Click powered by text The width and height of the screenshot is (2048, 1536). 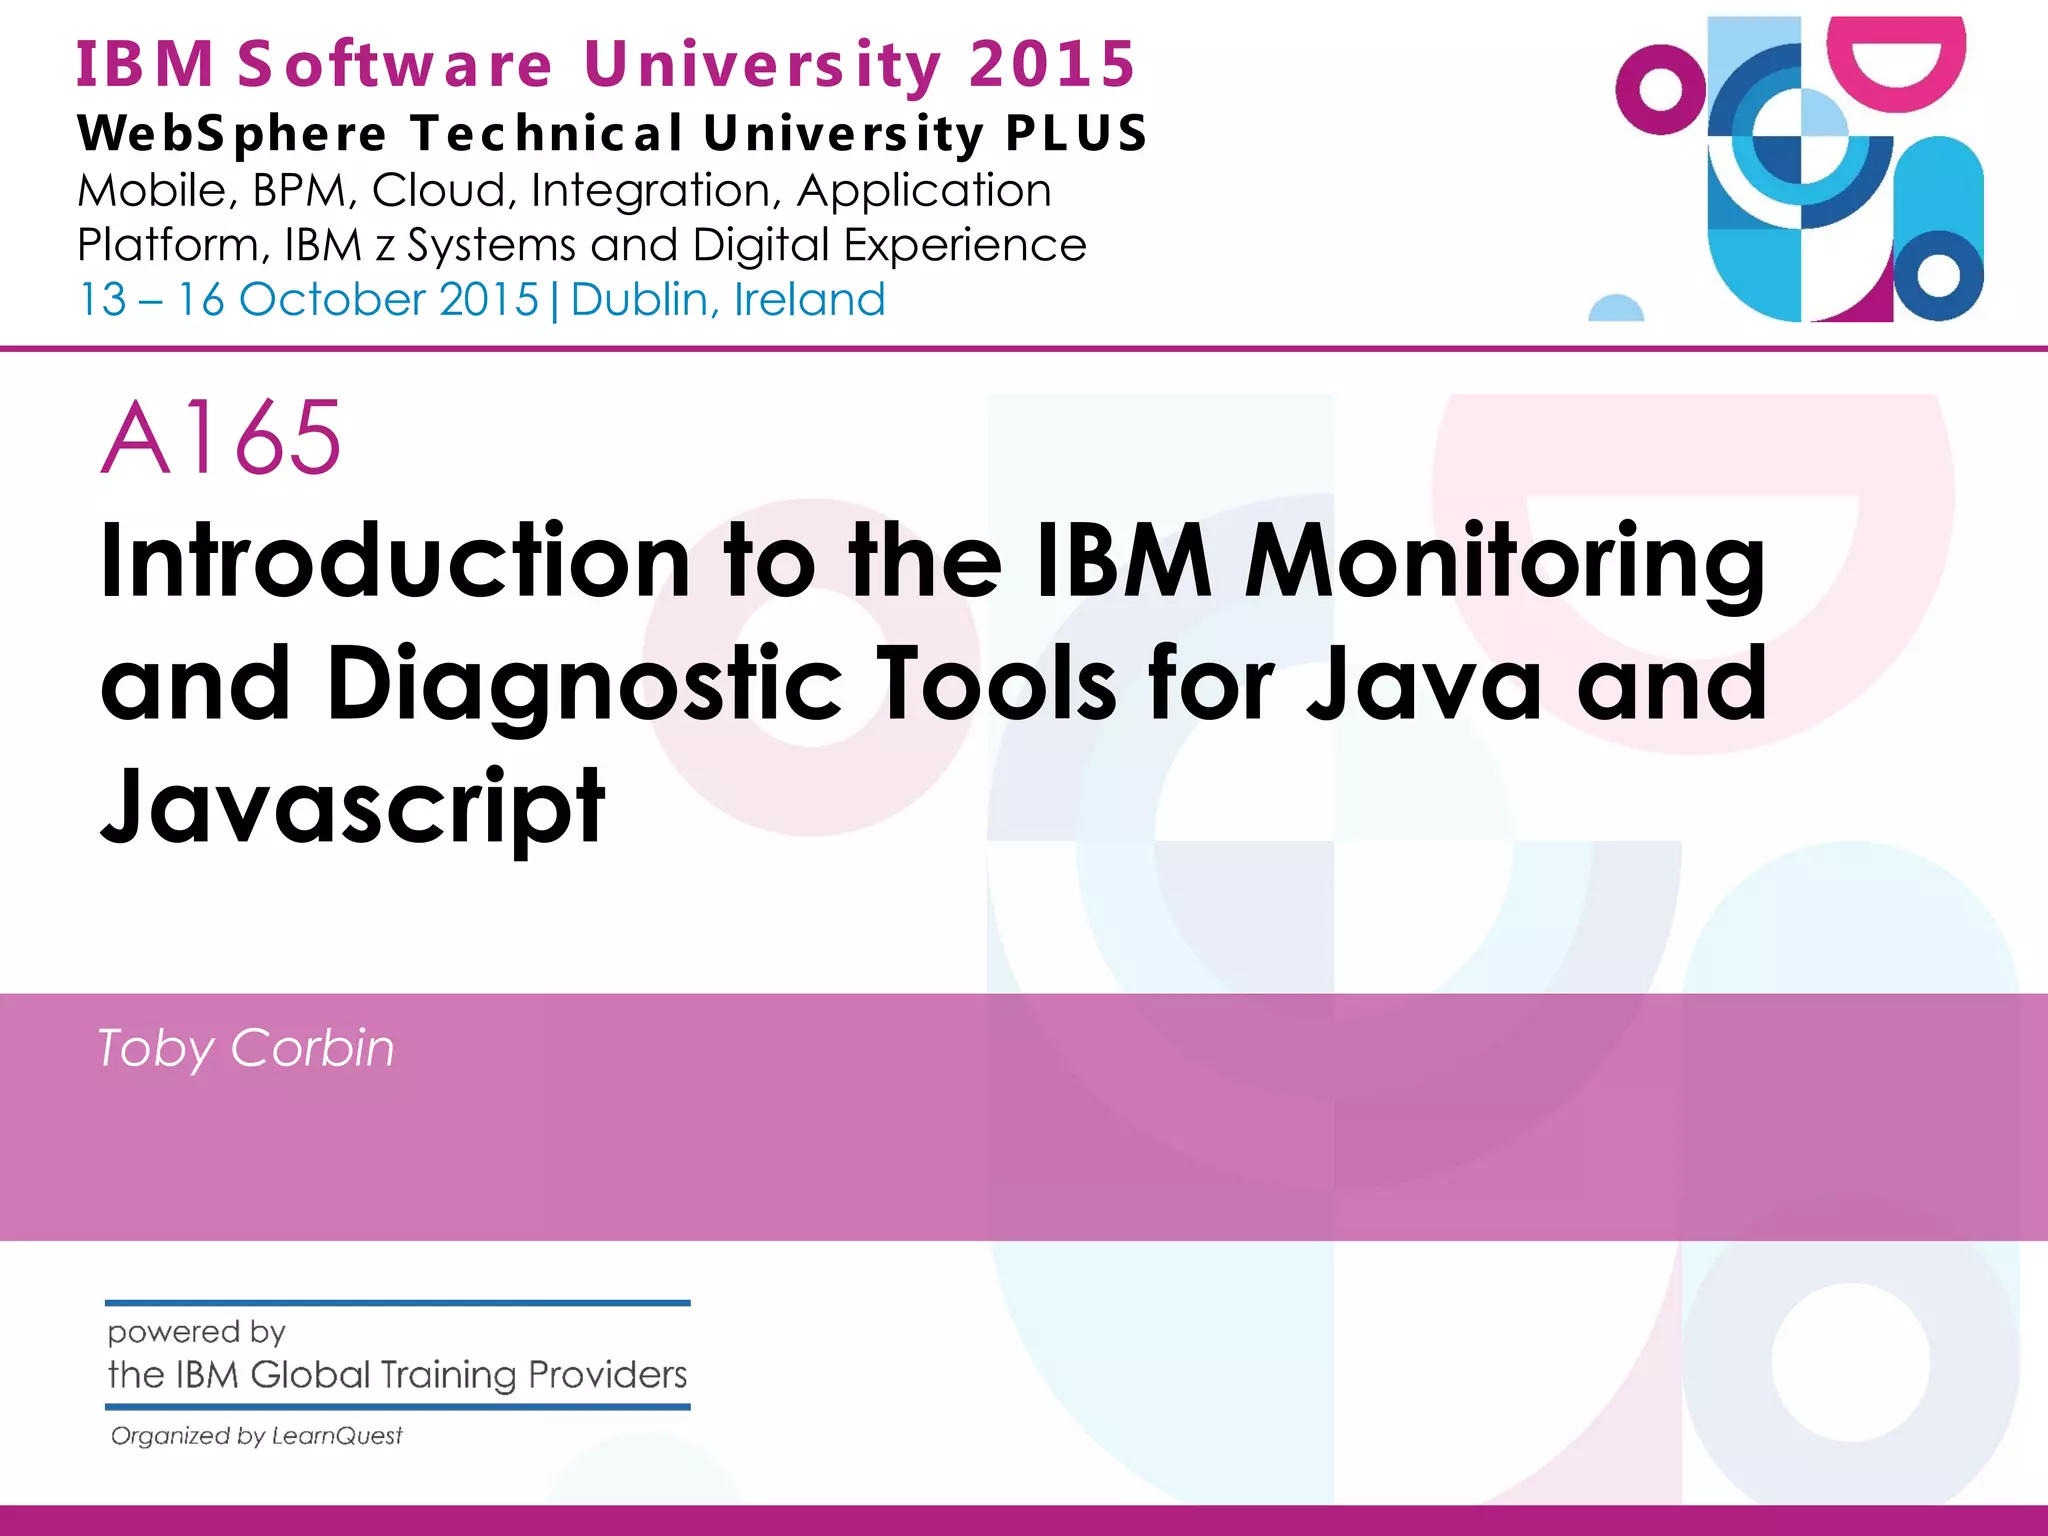[197, 1331]
